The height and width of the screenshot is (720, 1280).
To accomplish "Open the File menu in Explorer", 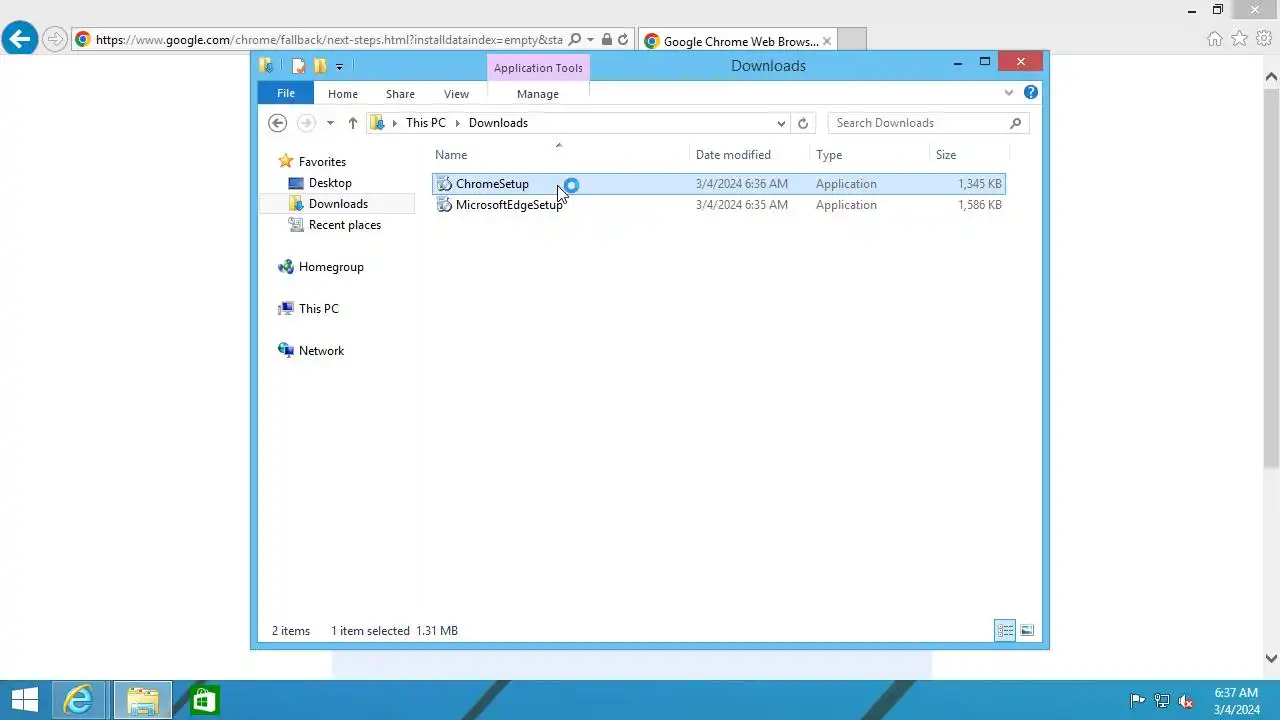I will pyautogui.click(x=286, y=93).
